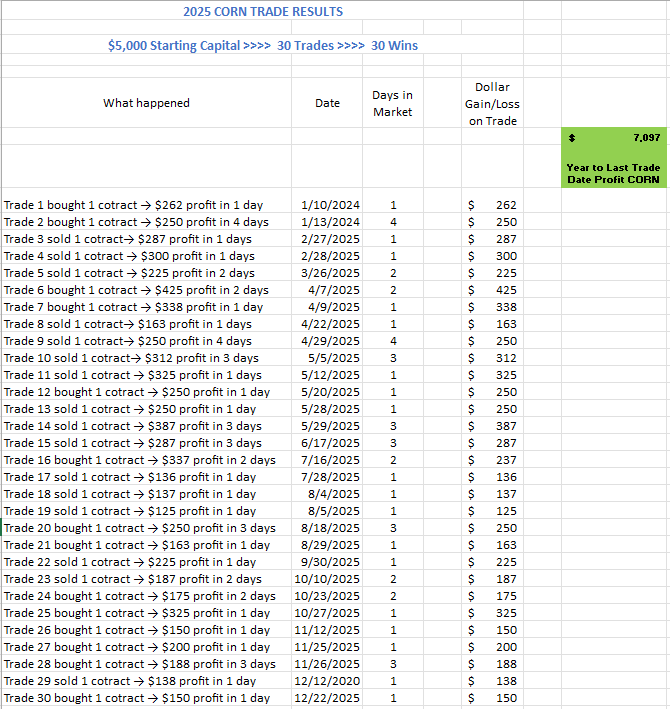The width and height of the screenshot is (670, 709).
Task: Select the date cell 12/12/2020
Action: click(x=330, y=681)
